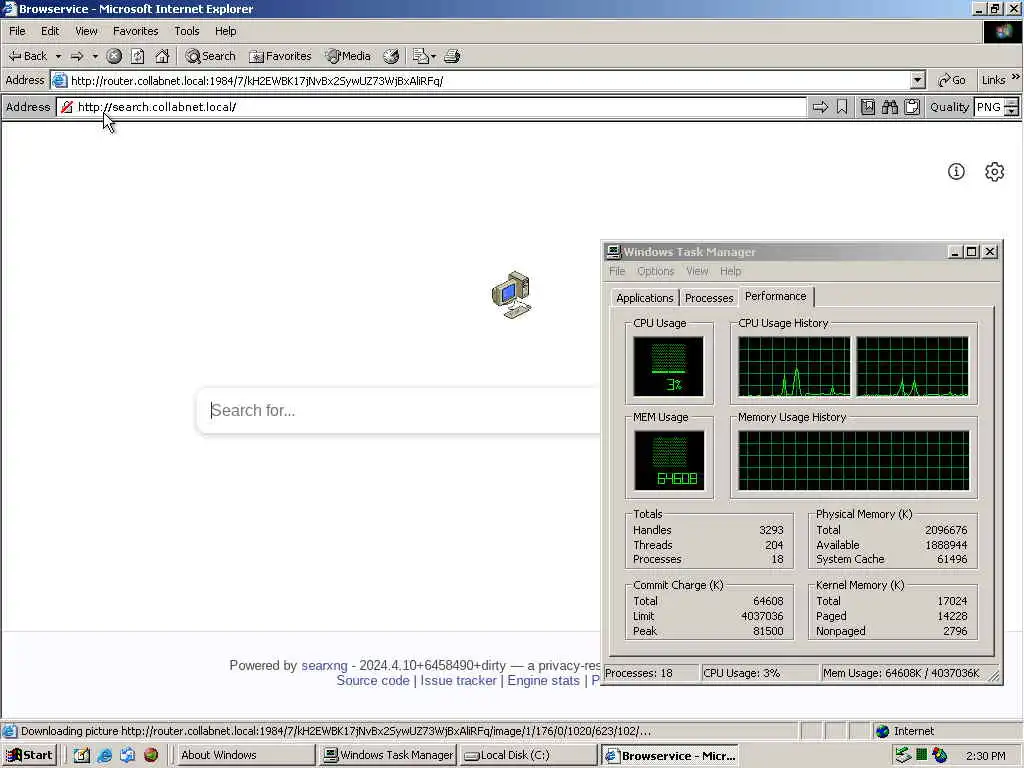Viewport: 1024px width, 768px height.
Task: Increase Quality with the up stepper
Action: pyautogui.click(x=1012, y=103)
